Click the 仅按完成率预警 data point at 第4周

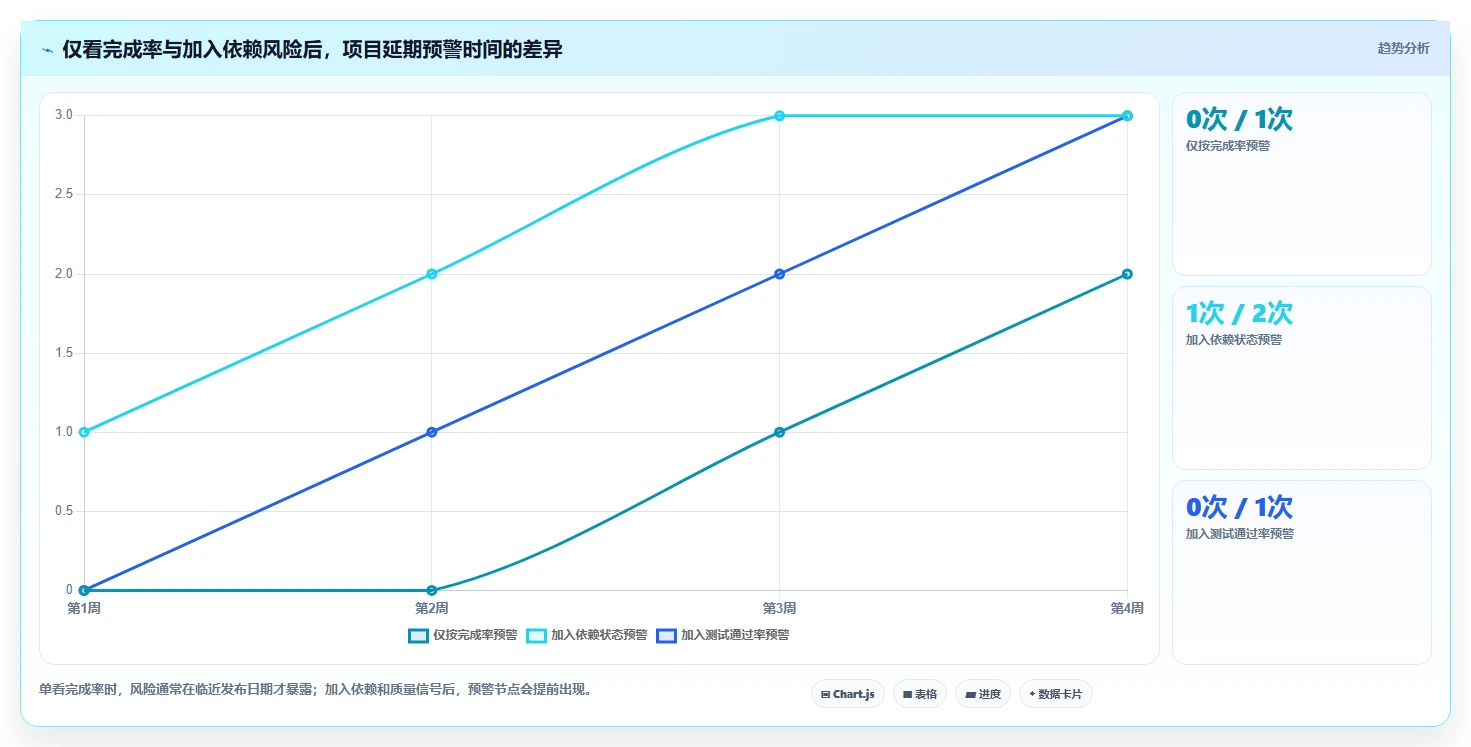pyautogui.click(x=1127, y=274)
